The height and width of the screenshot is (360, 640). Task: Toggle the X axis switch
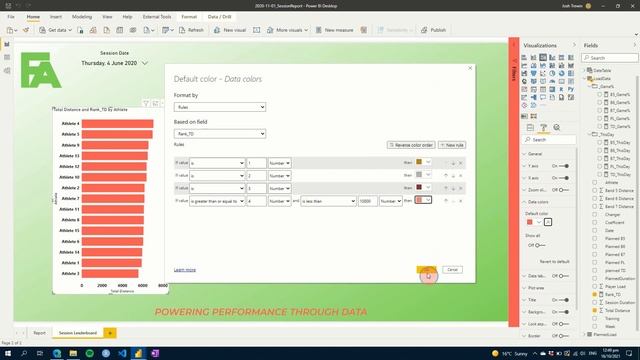click(x=564, y=178)
